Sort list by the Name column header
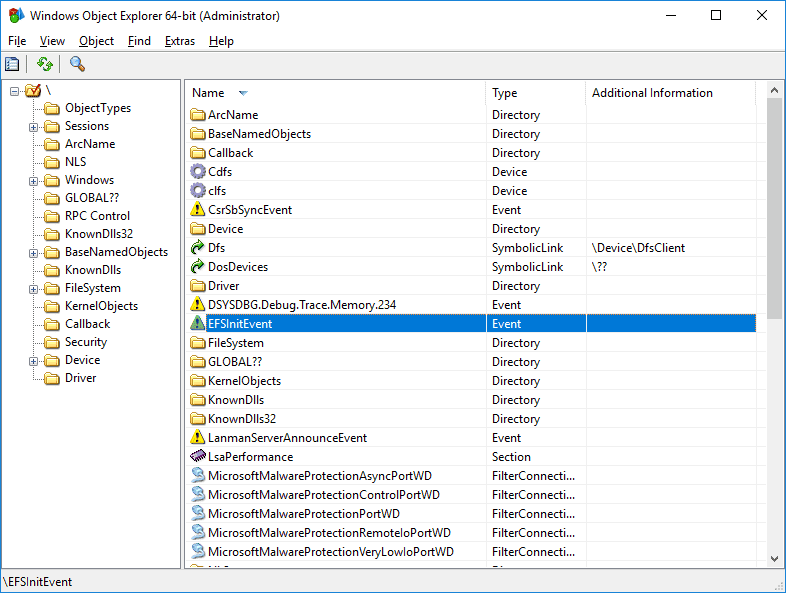 (335, 93)
